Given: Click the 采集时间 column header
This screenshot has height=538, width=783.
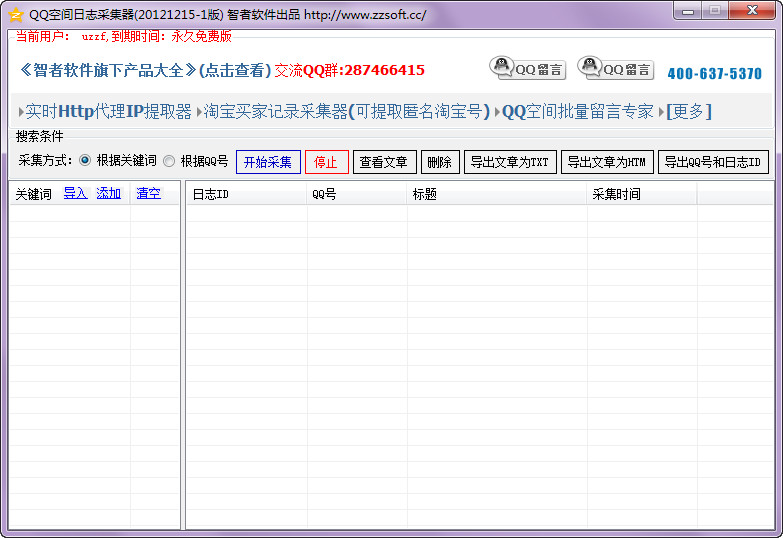Looking at the screenshot, I should [642, 194].
